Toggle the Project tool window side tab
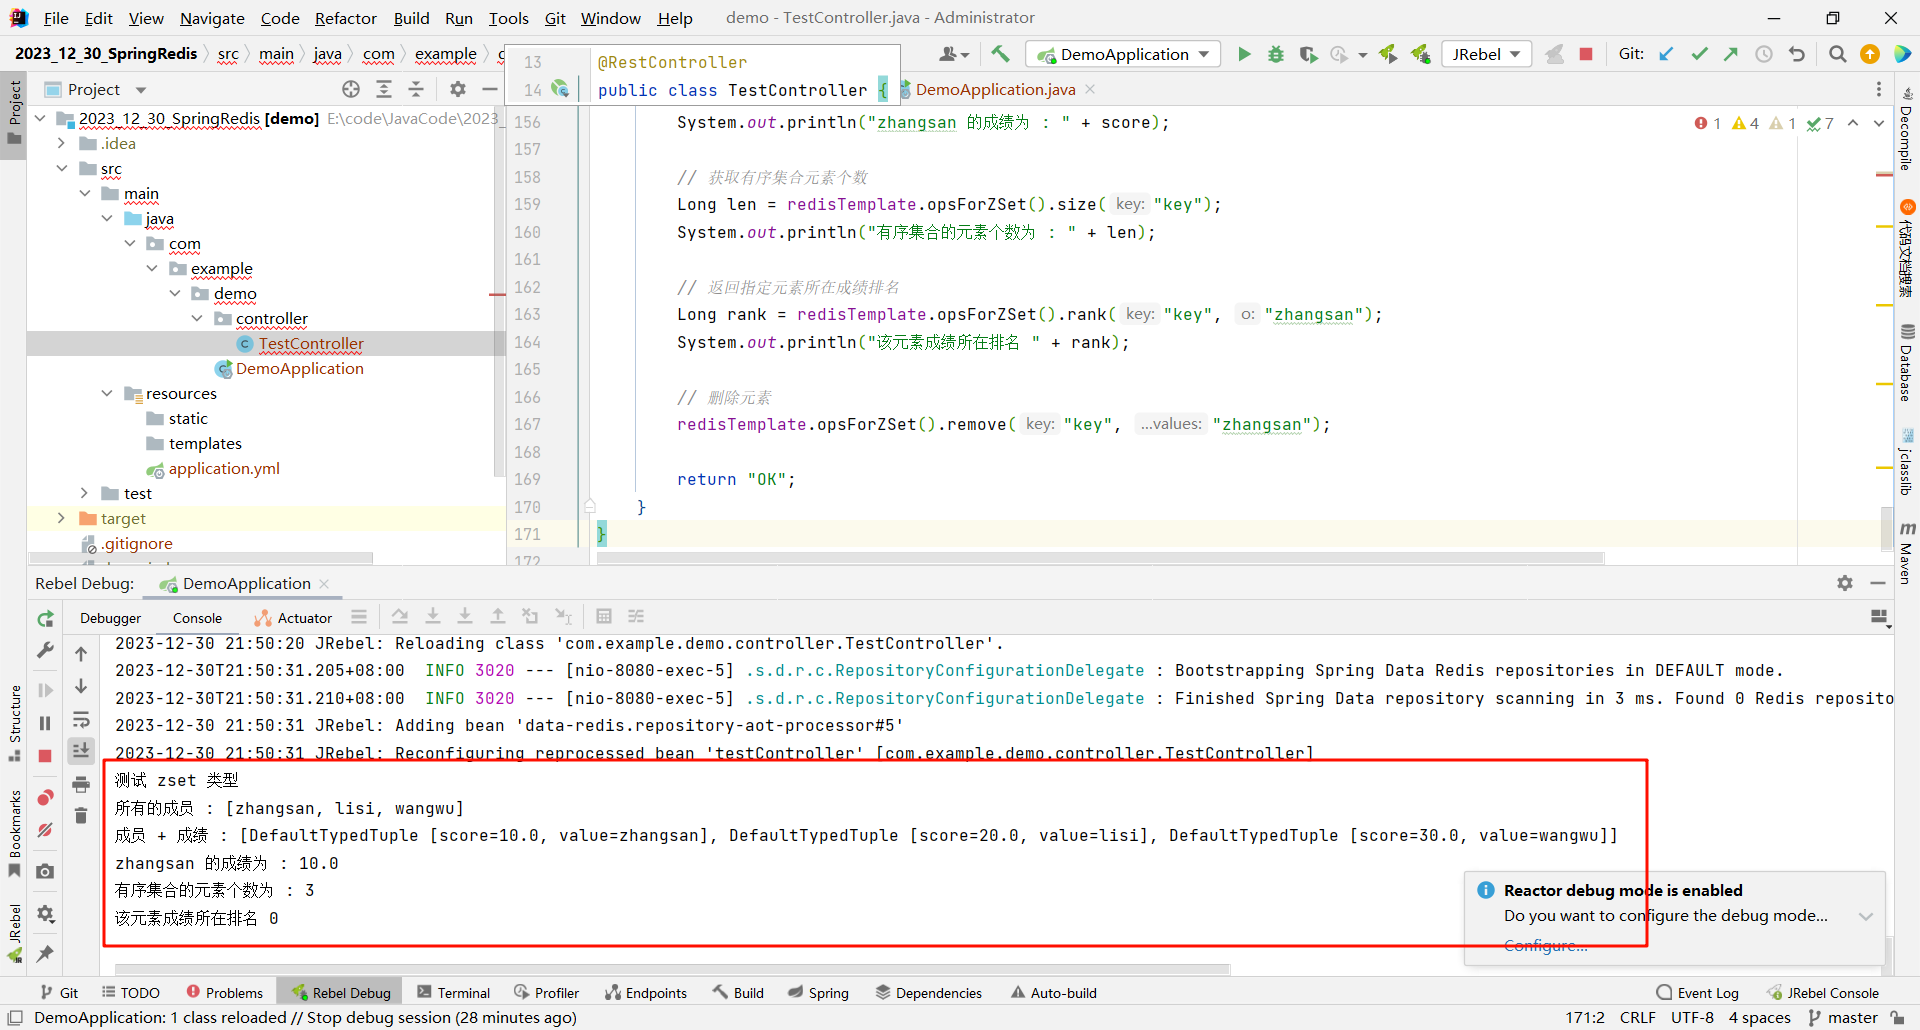 pyautogui.click(x=14, y=112)
